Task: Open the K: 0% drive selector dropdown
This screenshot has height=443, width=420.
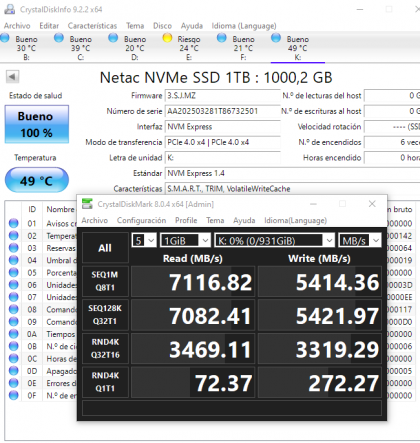Action: (x=274, y=240)
